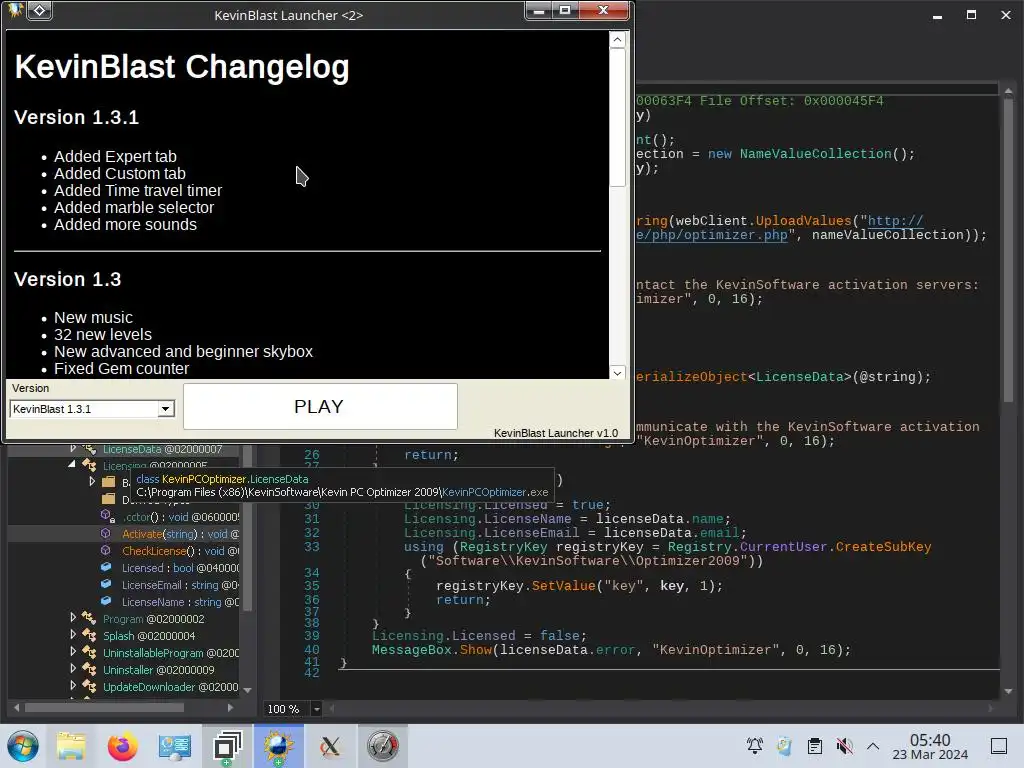Select the Splash @02000004 class row
The width and height of the screenshot is (1024, 768).
click(x=149, y=635)
